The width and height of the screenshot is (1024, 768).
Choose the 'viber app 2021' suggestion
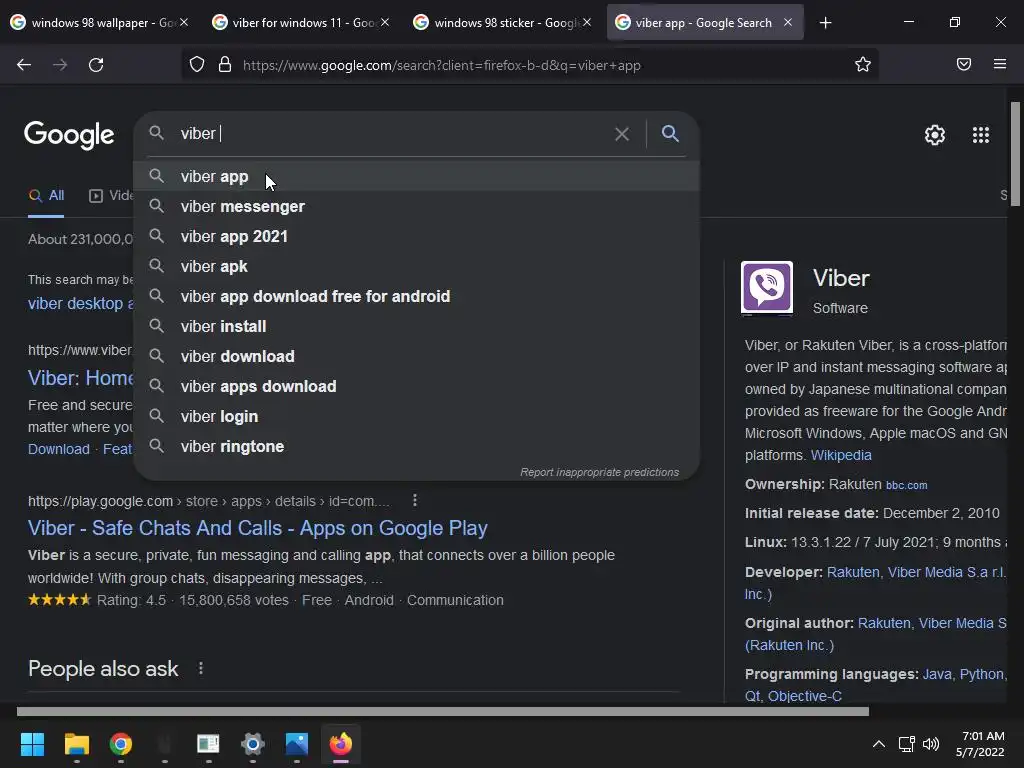[x=417, y=236]
